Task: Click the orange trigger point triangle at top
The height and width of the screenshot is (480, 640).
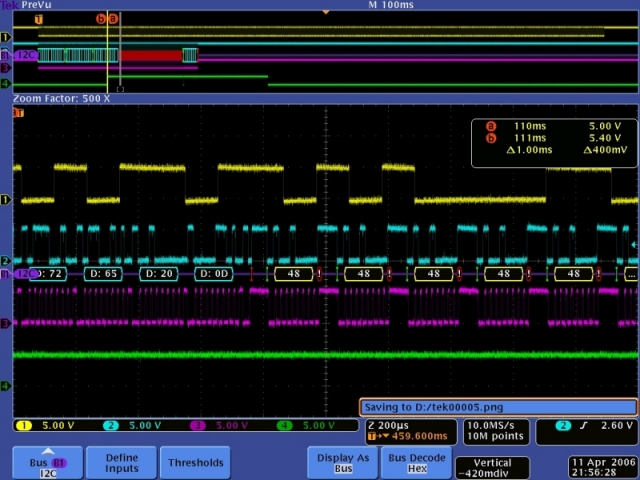Action: coord(325,12)
